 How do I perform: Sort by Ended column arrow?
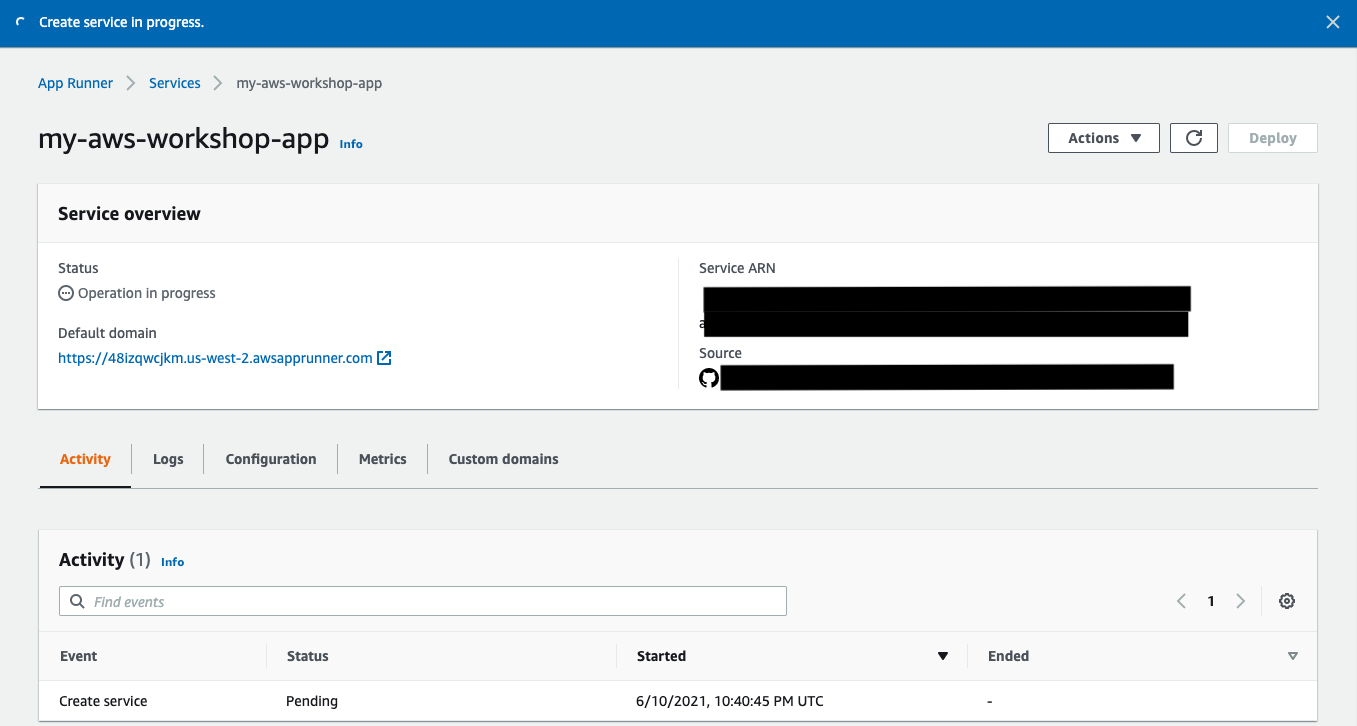1293,656
